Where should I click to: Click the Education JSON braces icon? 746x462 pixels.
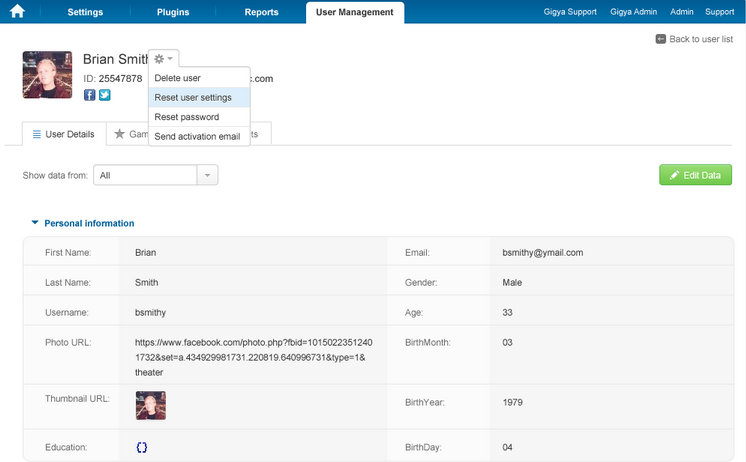(141, 447)
